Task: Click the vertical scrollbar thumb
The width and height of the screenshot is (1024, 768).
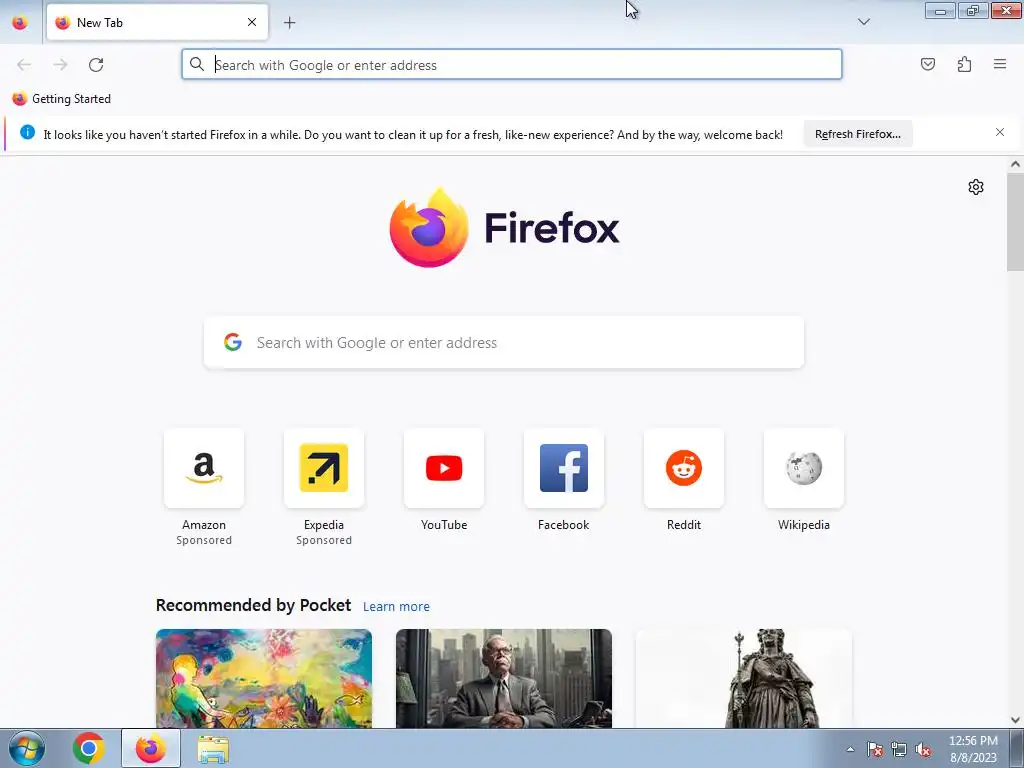Action: pos(1015,221)
